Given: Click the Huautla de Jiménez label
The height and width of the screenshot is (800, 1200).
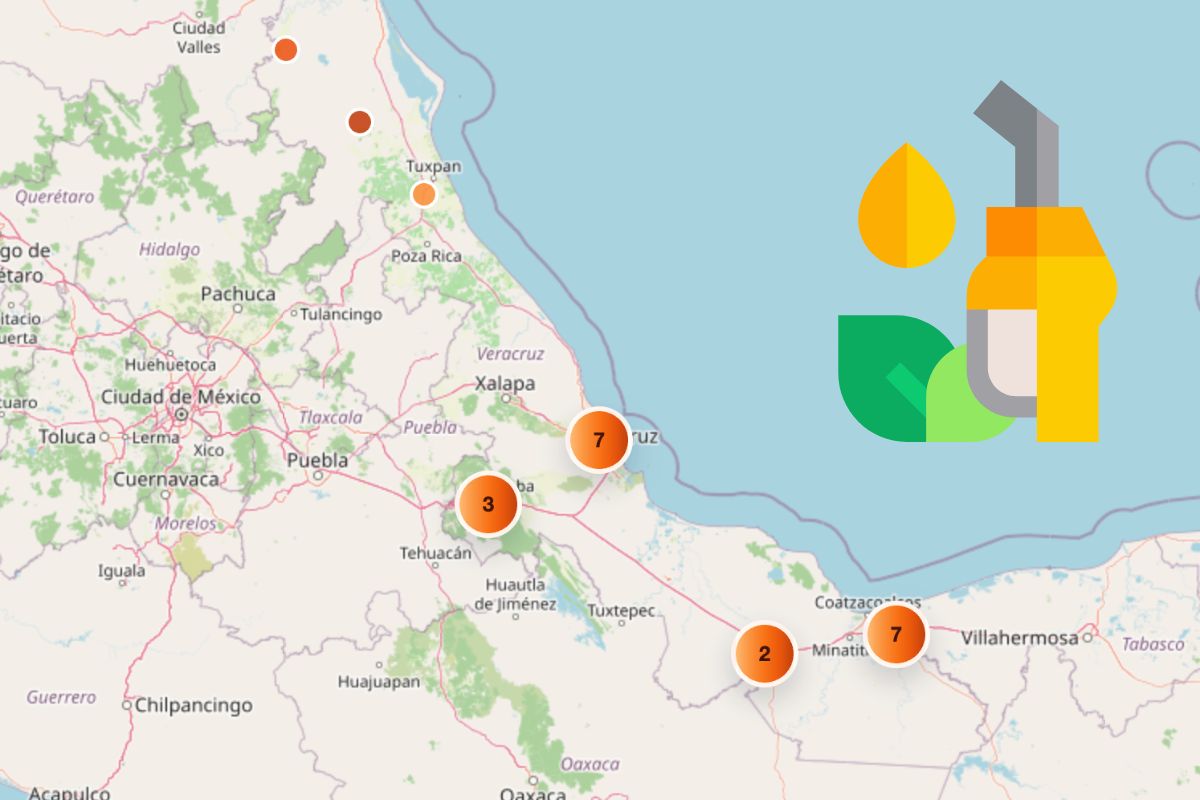Looking at the screenshot, I should (515, 594).
